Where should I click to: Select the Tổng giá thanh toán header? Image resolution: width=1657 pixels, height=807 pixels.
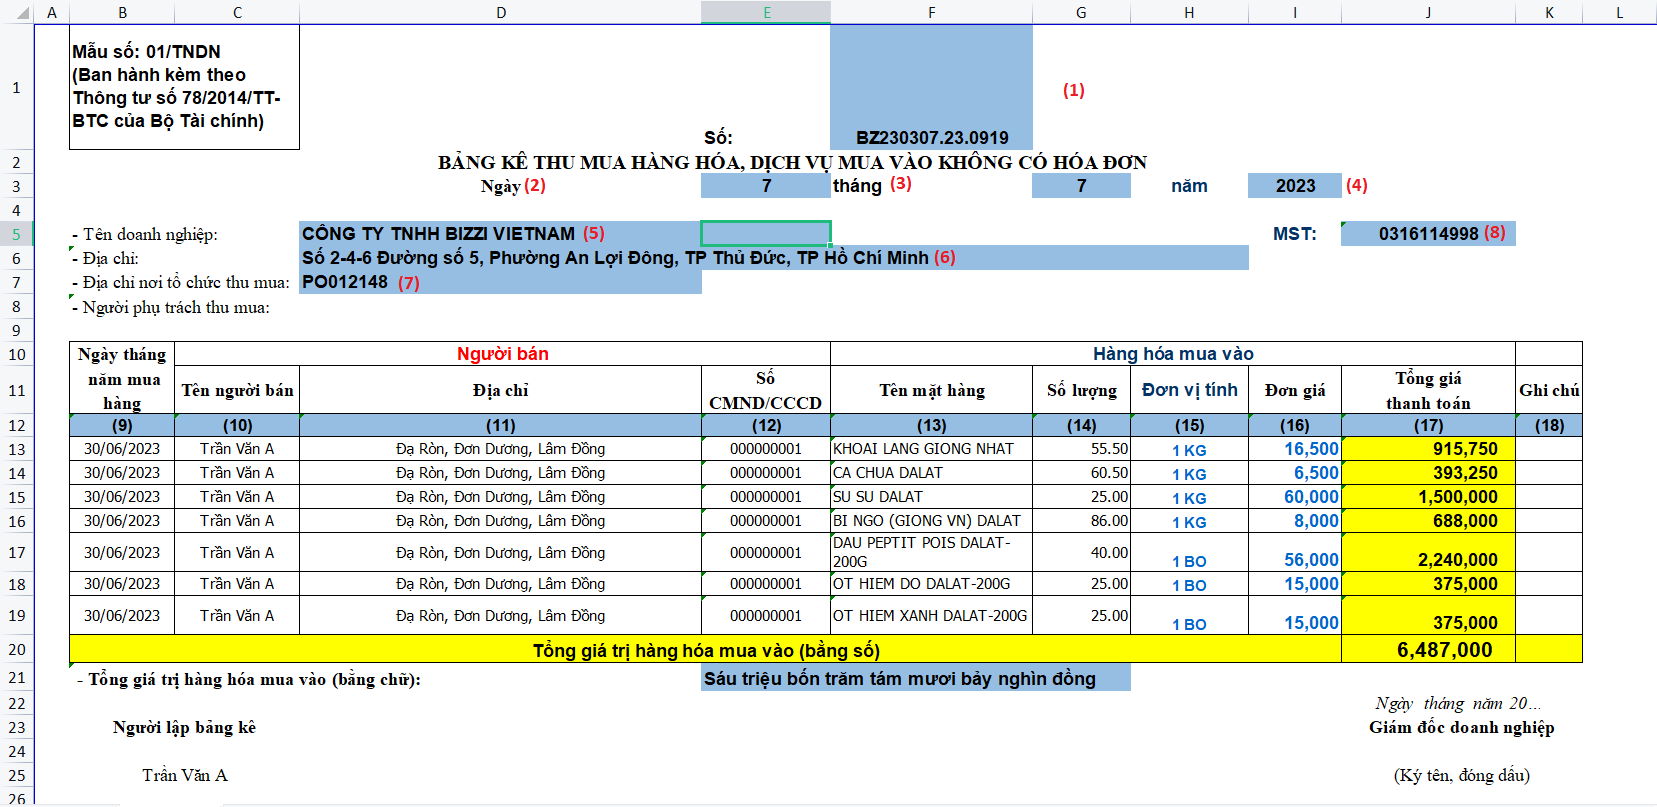pos(1428,390)
